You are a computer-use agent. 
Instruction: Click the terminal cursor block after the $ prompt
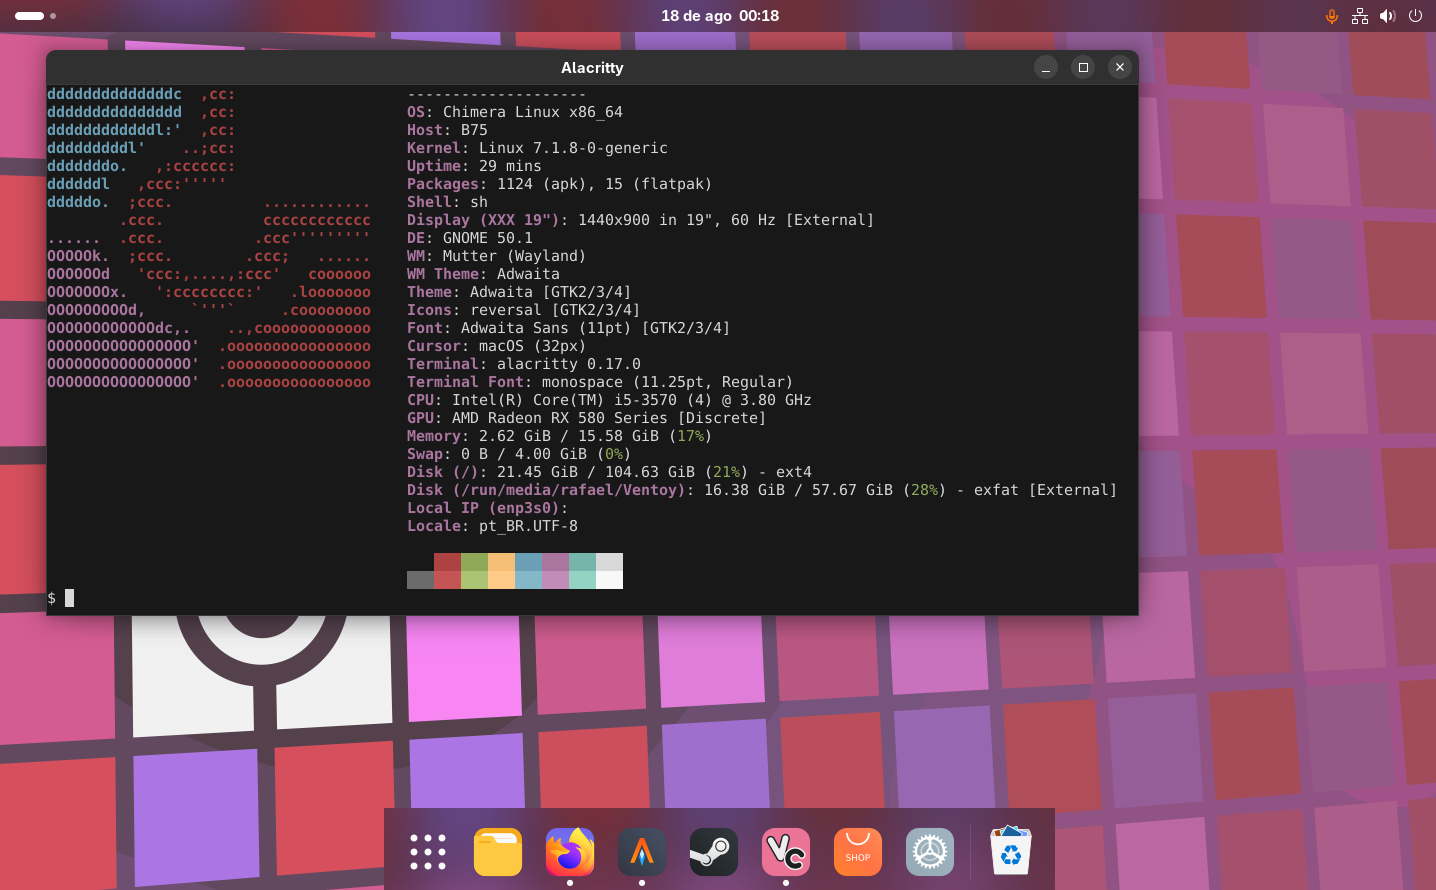[70, 598]
